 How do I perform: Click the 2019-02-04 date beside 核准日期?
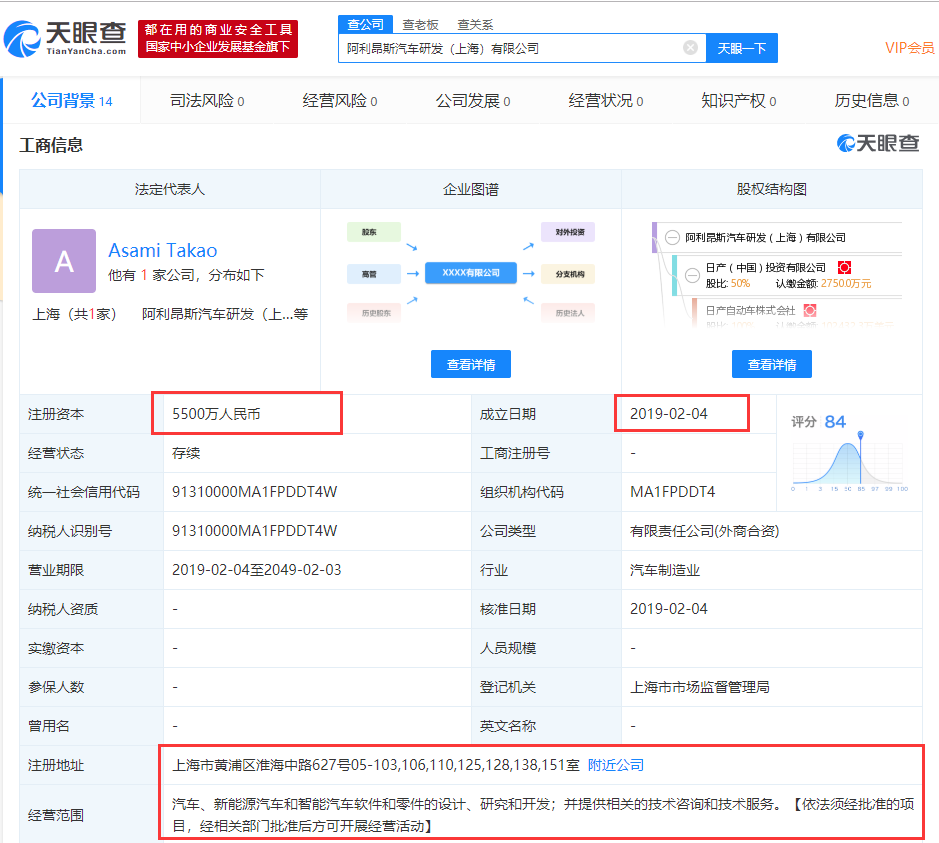point(669,609)
